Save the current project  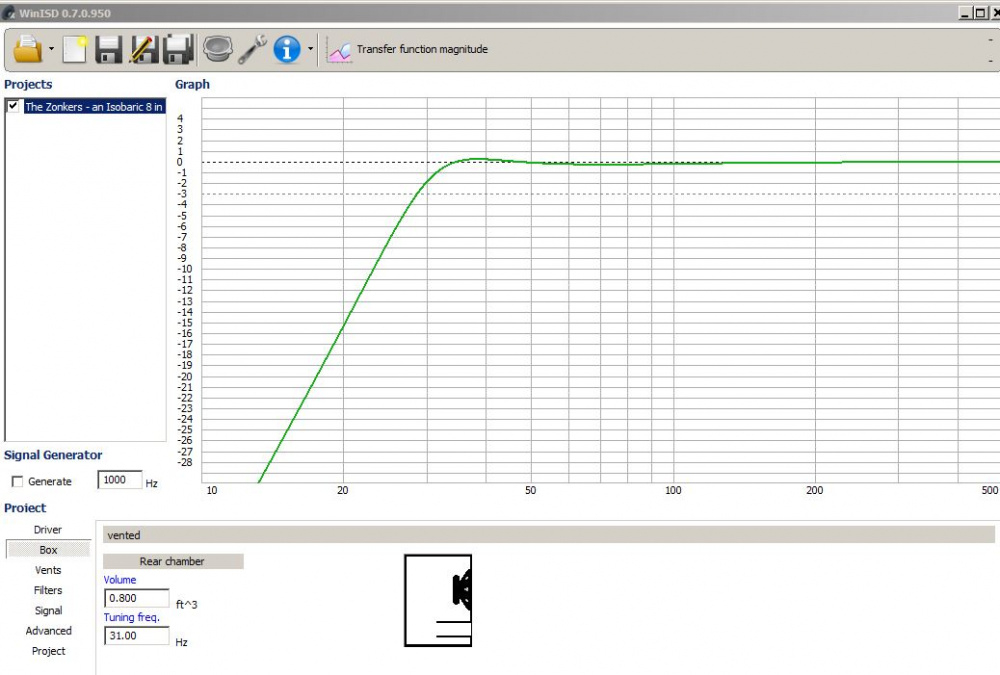click(108, 48)
